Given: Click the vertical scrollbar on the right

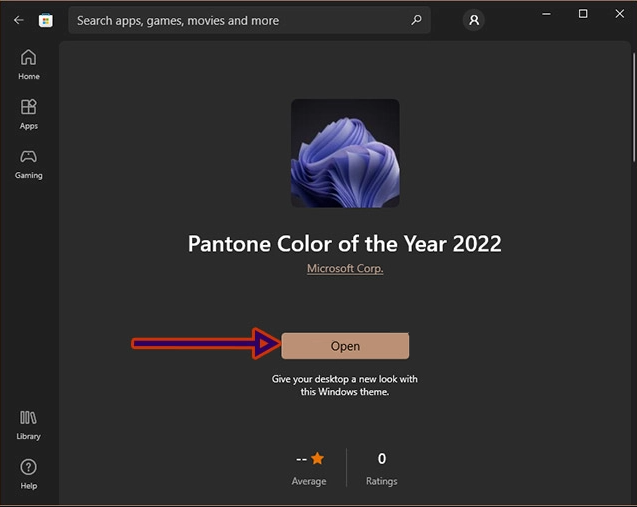Looking at the screenshot, I should 634,108.
